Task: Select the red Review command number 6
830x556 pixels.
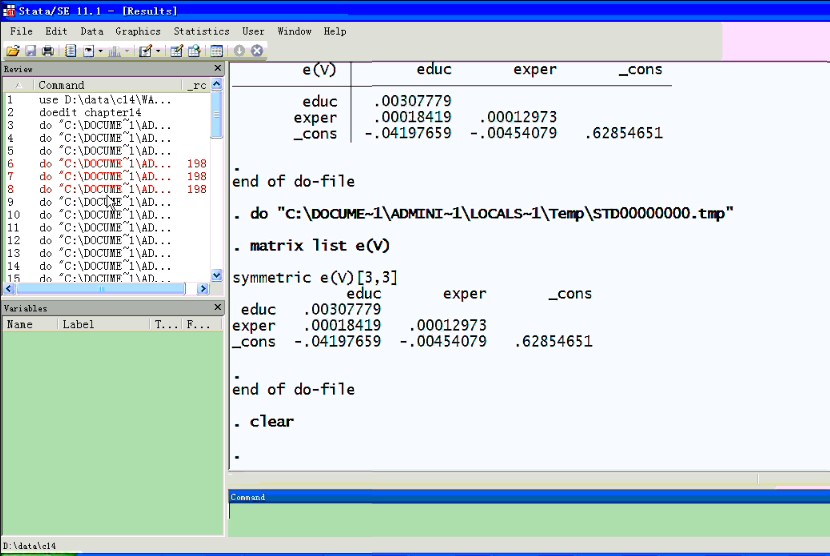Action: click(x=106, y=164)
